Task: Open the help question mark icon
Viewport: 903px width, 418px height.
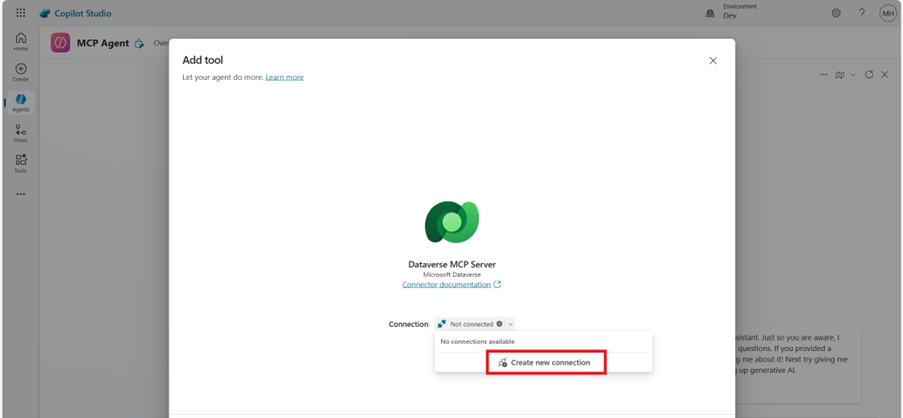Action: click(x=862, y=13)
